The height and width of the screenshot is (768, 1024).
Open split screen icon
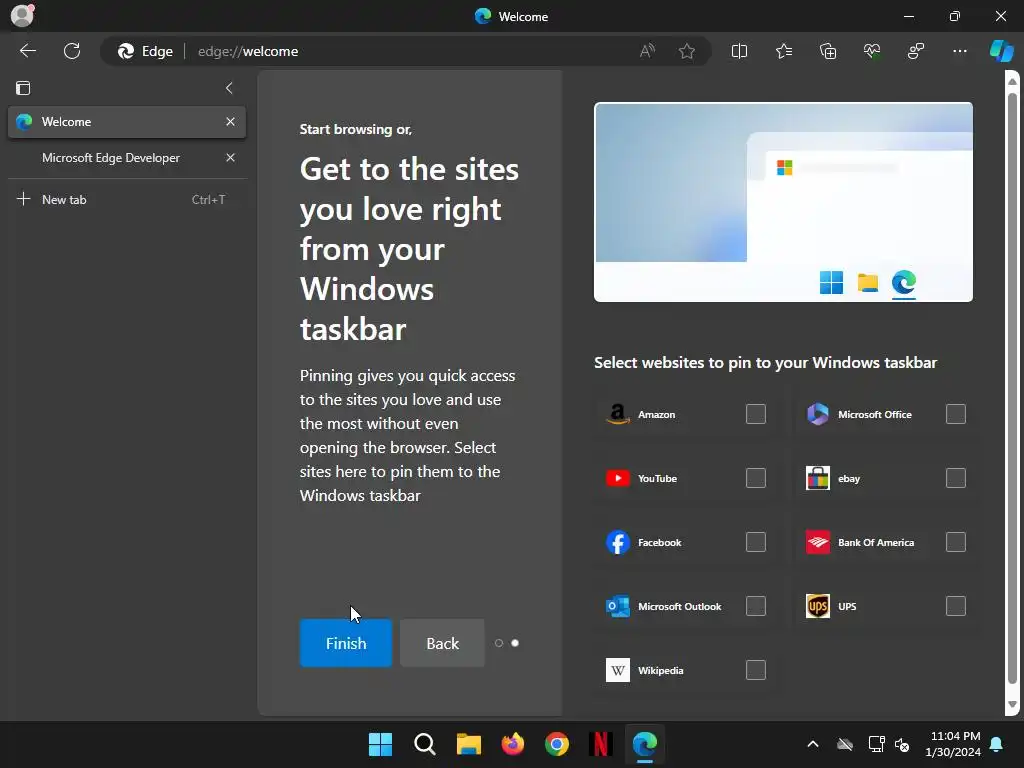tap(739, 51)
